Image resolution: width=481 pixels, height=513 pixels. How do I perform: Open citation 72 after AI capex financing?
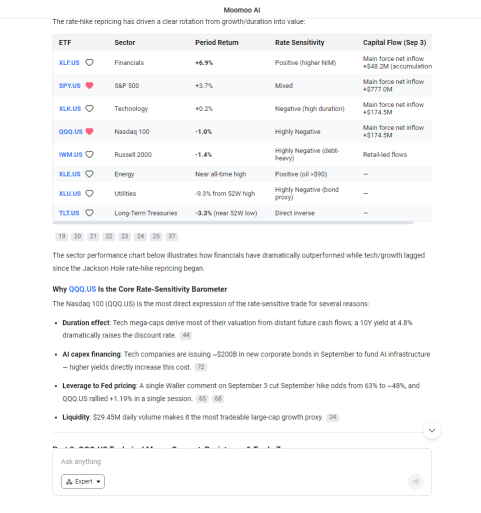(201, 367)
